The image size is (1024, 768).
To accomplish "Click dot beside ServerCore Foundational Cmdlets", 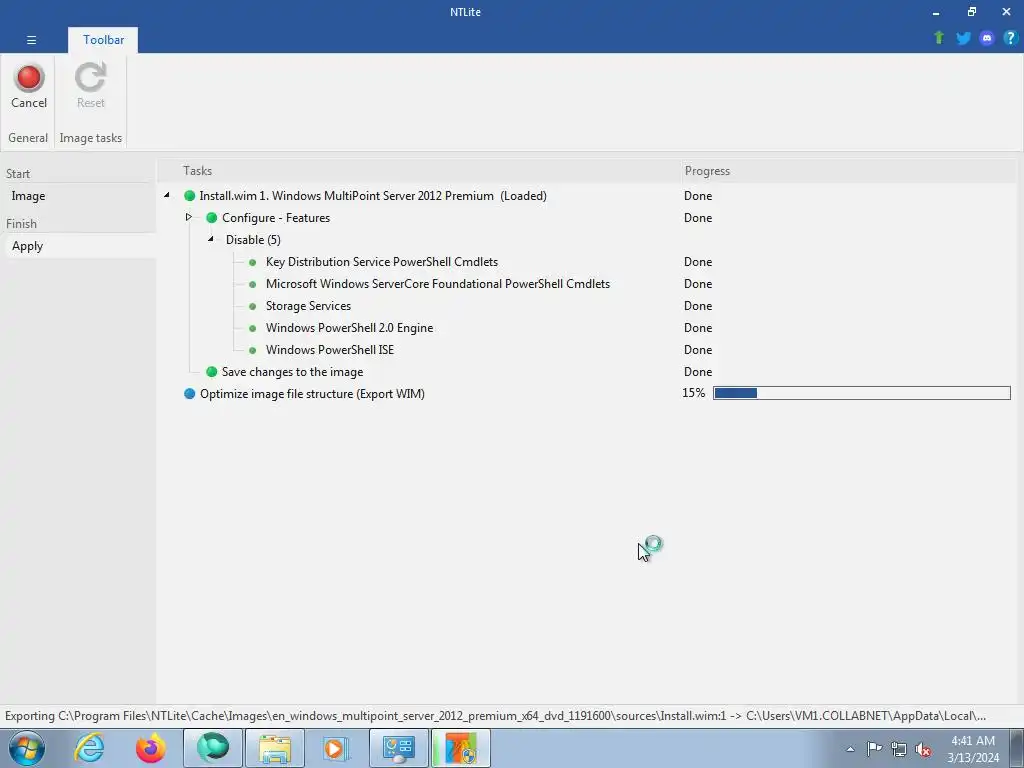I will pyautogui.click(x=253, y=284).
